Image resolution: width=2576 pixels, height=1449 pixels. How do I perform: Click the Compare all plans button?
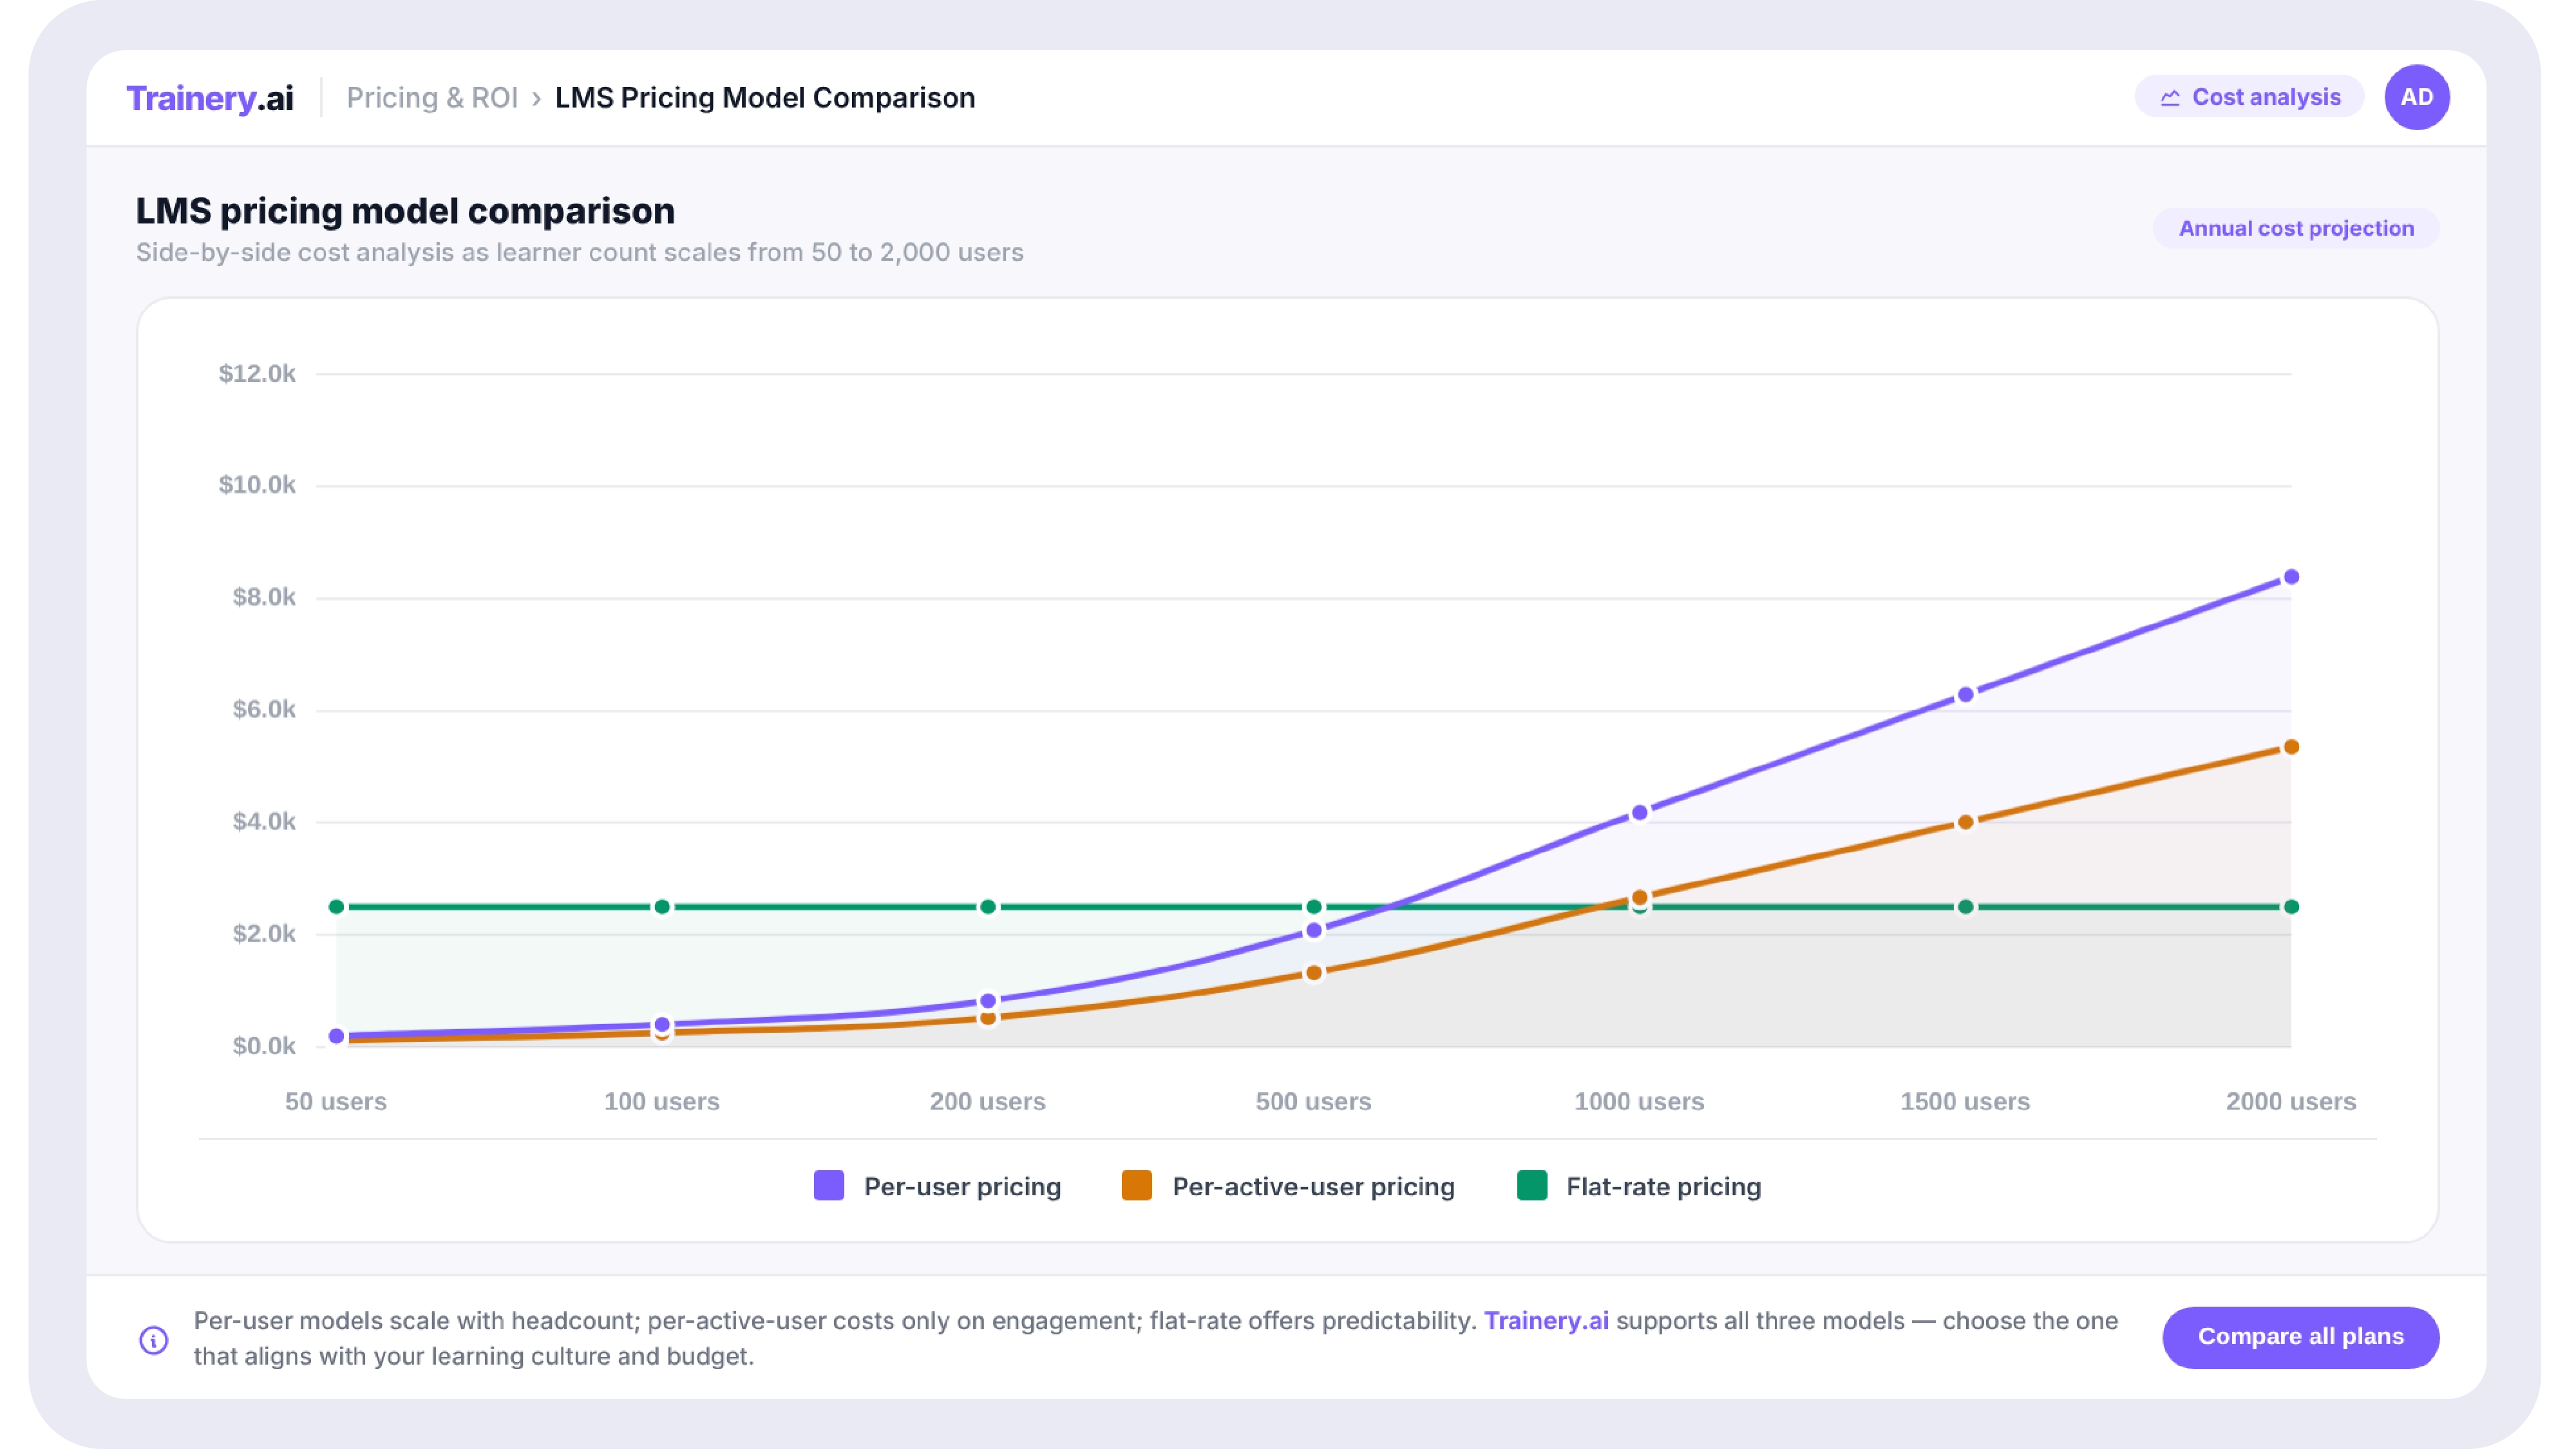[2301, 1337]
